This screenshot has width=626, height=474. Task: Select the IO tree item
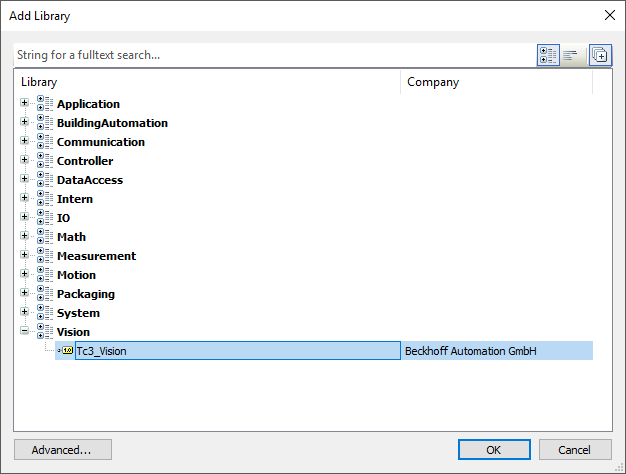coord(63,218)
